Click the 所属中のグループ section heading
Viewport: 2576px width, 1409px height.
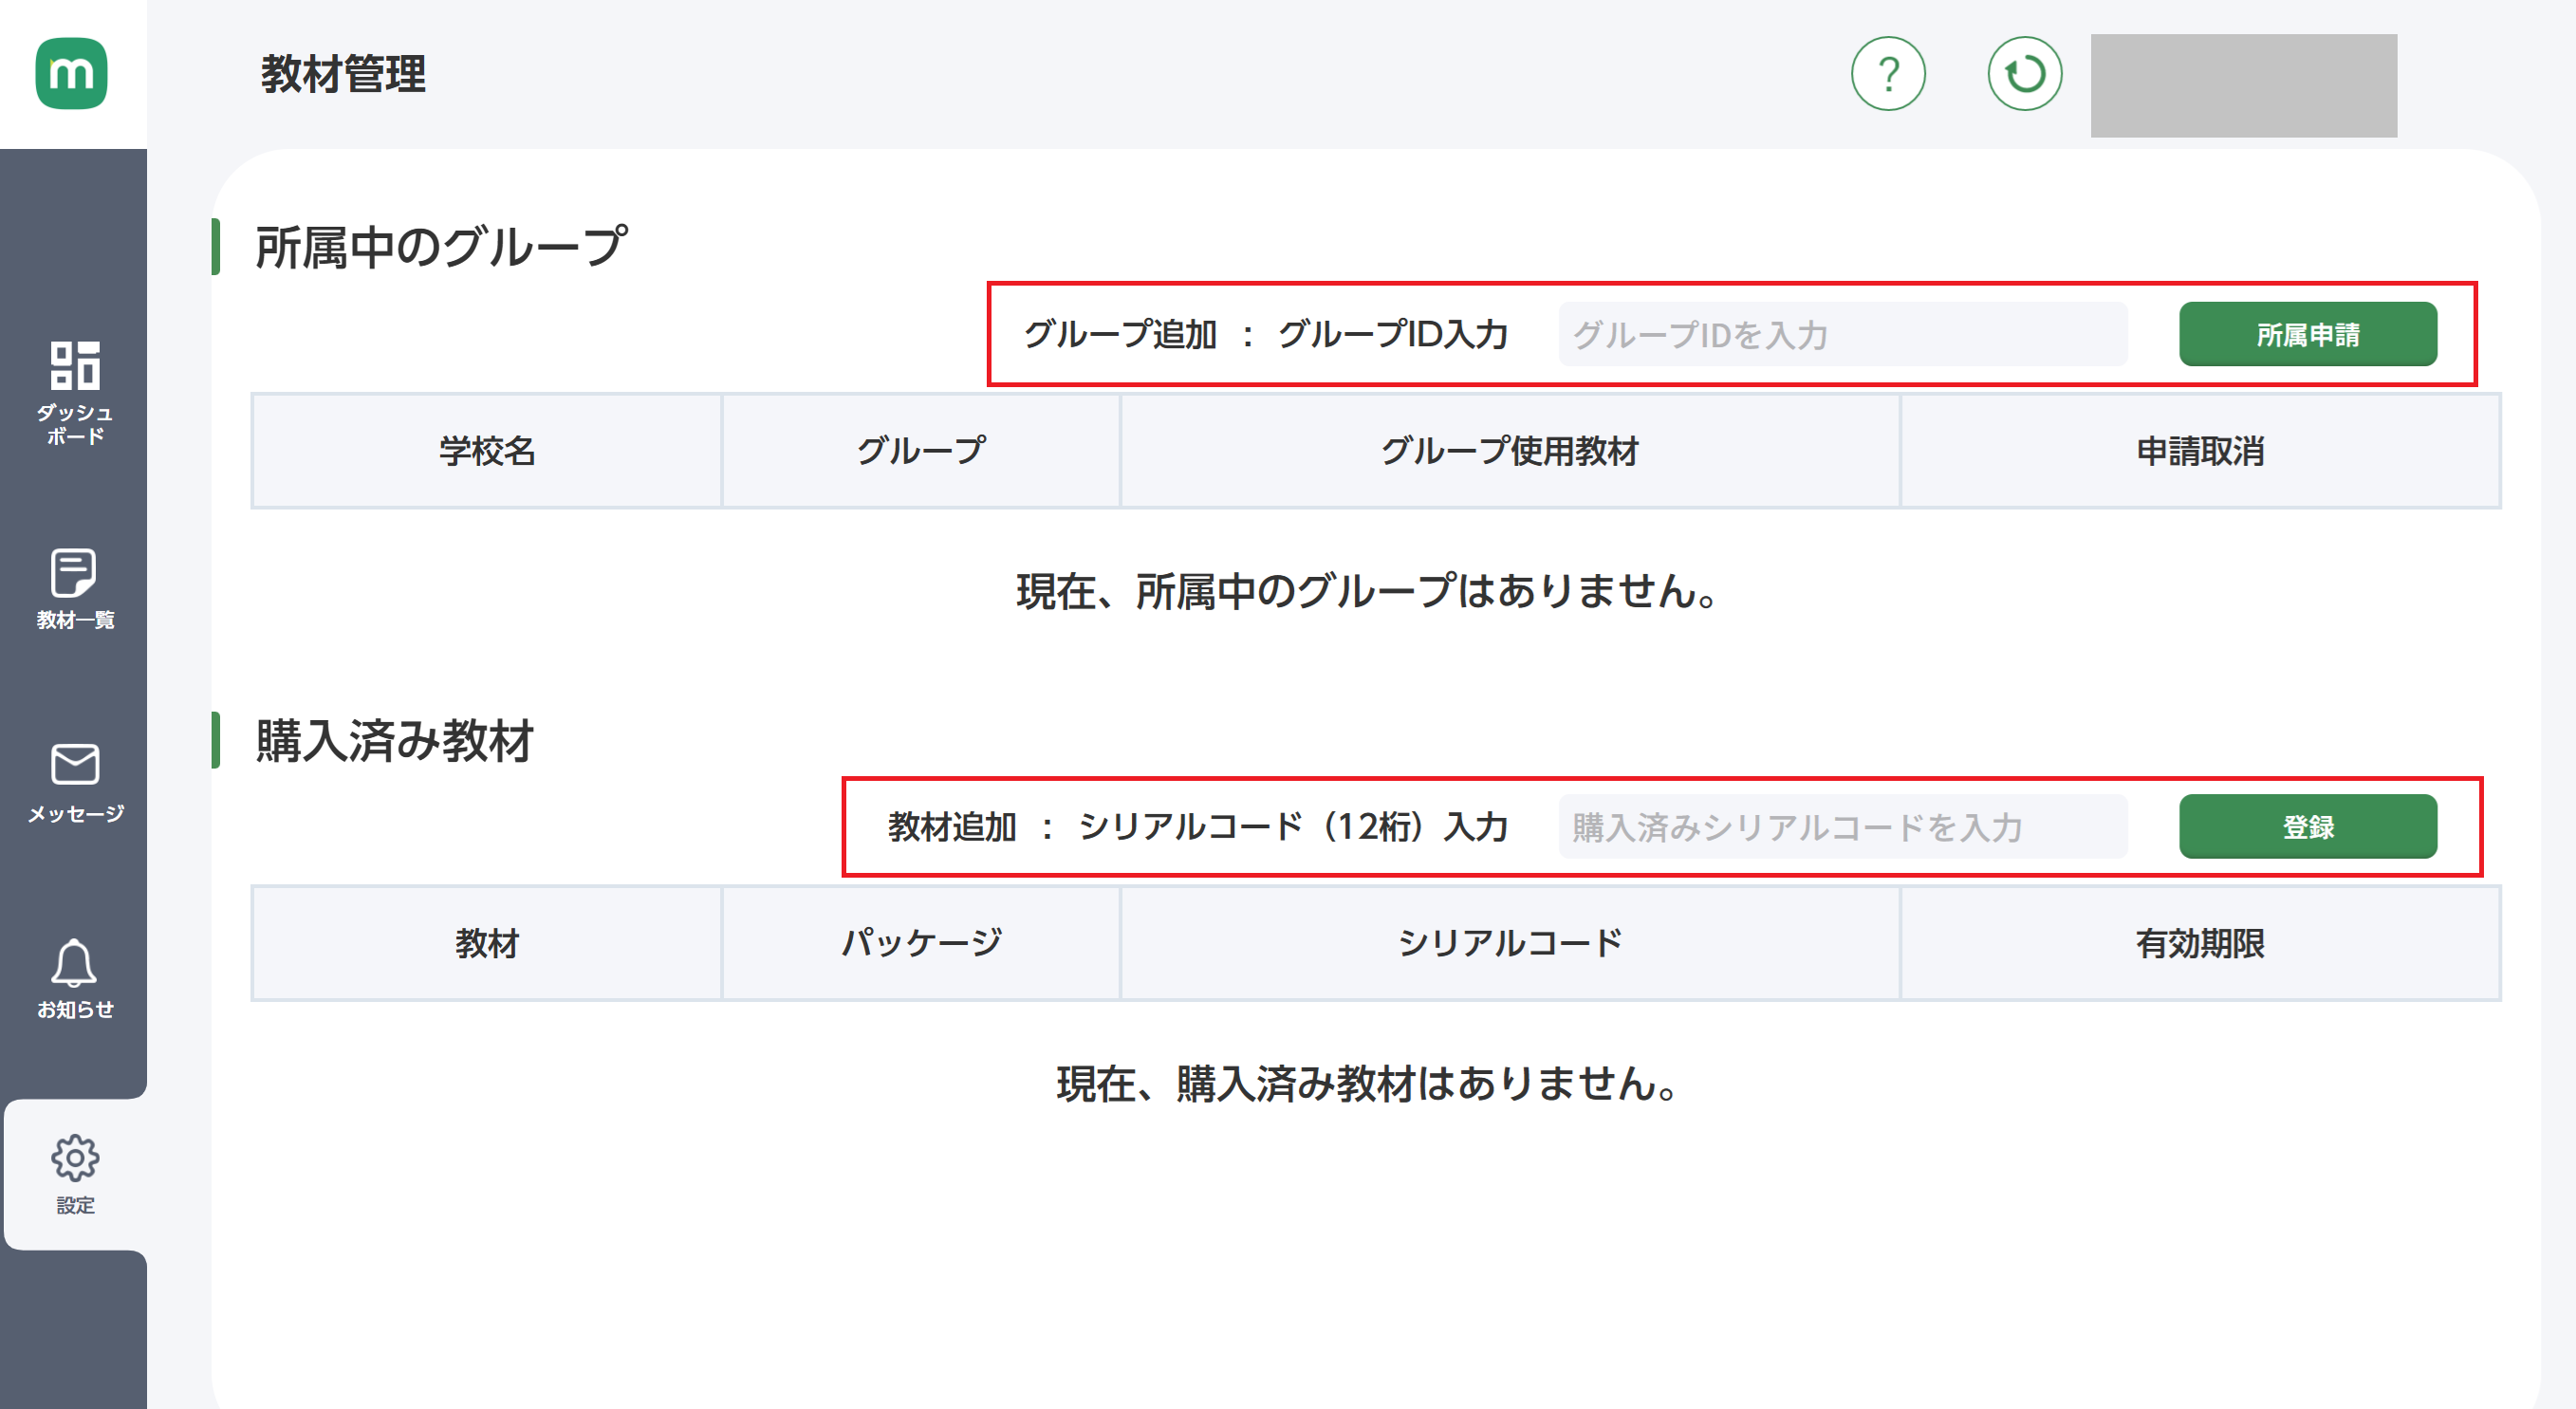click(441, 247)
